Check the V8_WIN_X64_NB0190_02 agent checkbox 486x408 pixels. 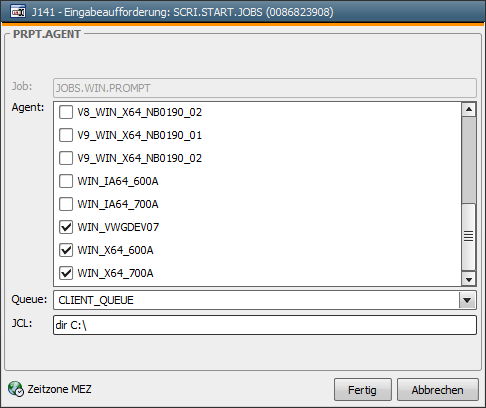(x=66, y=112)
